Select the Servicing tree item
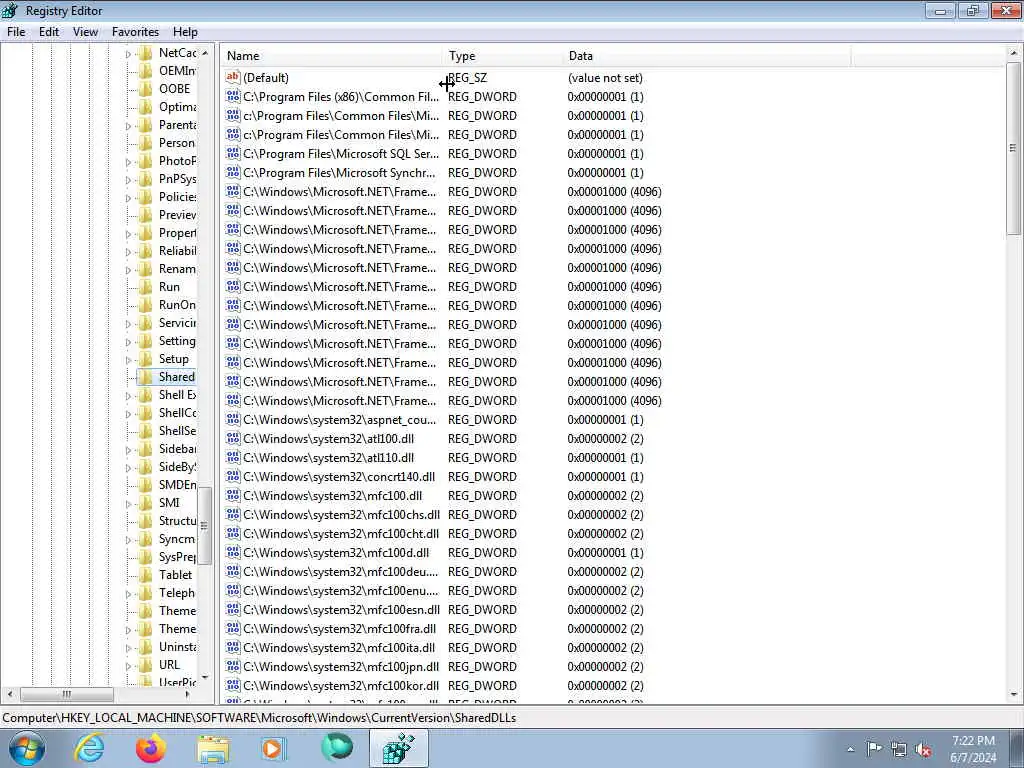The image size is (1024, 768). tap(176, 323)
